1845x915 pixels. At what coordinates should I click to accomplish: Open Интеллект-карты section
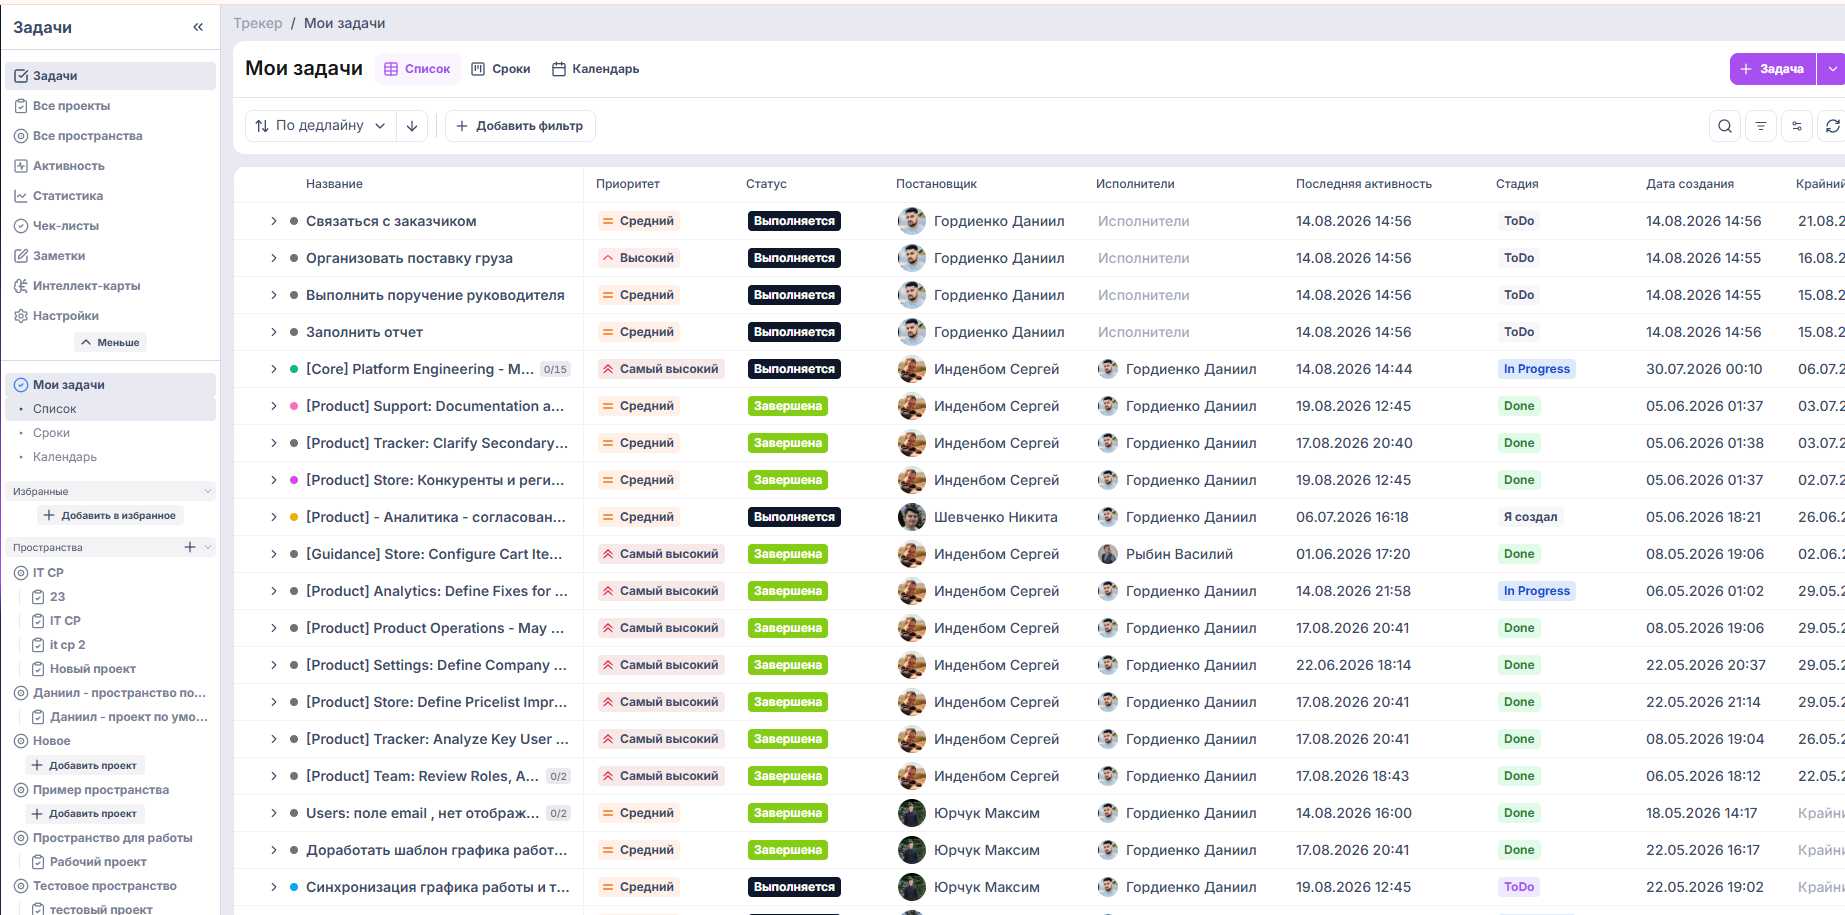[x=110, y=286]
